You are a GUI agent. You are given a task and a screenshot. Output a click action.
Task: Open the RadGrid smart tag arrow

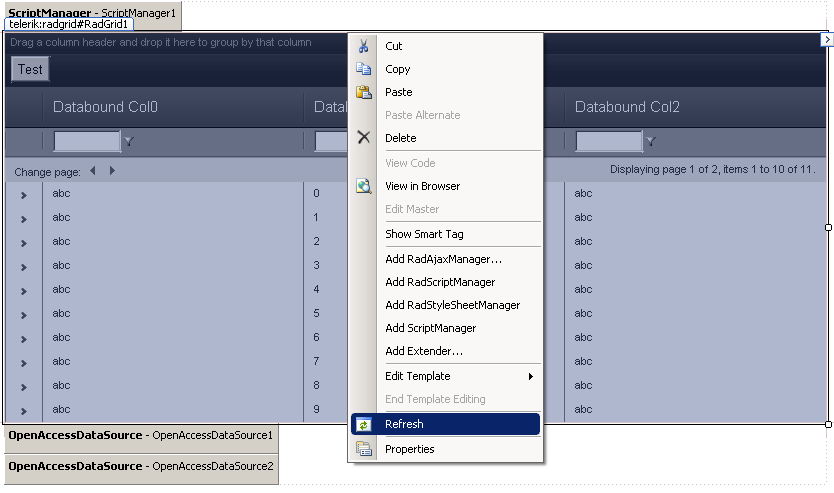click(x=827, y=40)
